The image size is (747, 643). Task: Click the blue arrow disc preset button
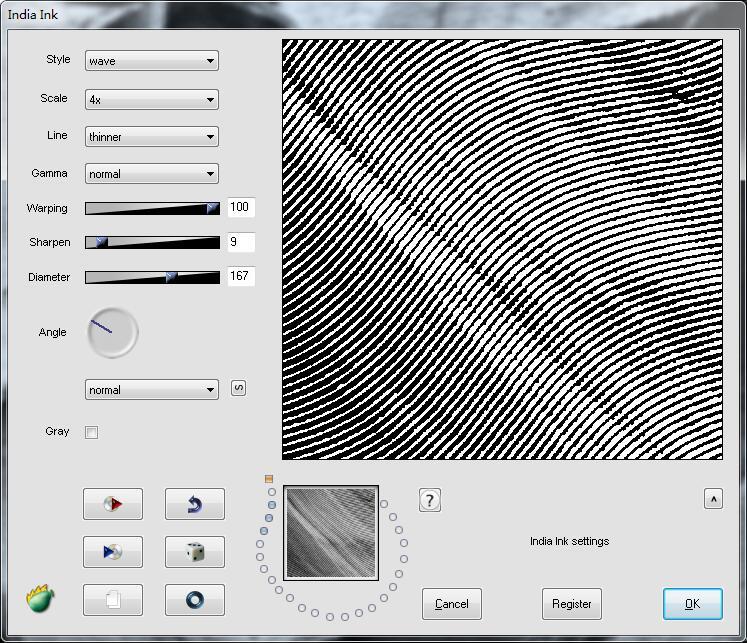(x=112, y=552)
